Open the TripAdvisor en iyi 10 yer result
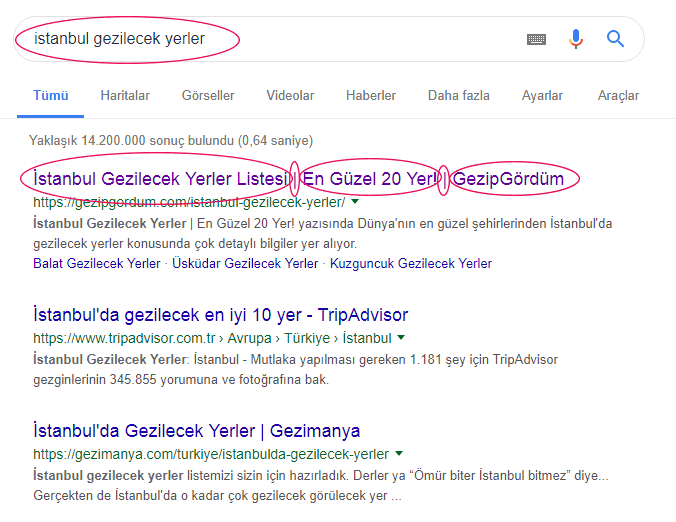The width and height of the screenshot is (676, 522). click(x=220, y=315)
